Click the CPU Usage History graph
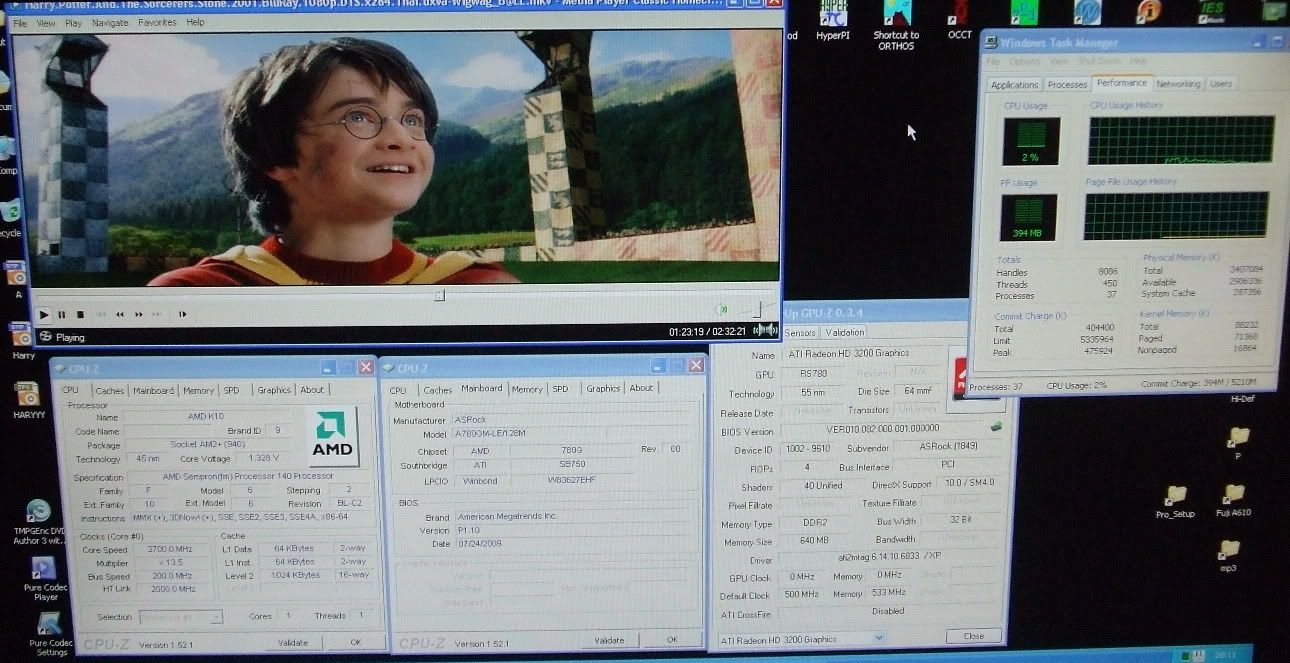The height and width of the screenshot is (663, 1290). (1181, 140)
